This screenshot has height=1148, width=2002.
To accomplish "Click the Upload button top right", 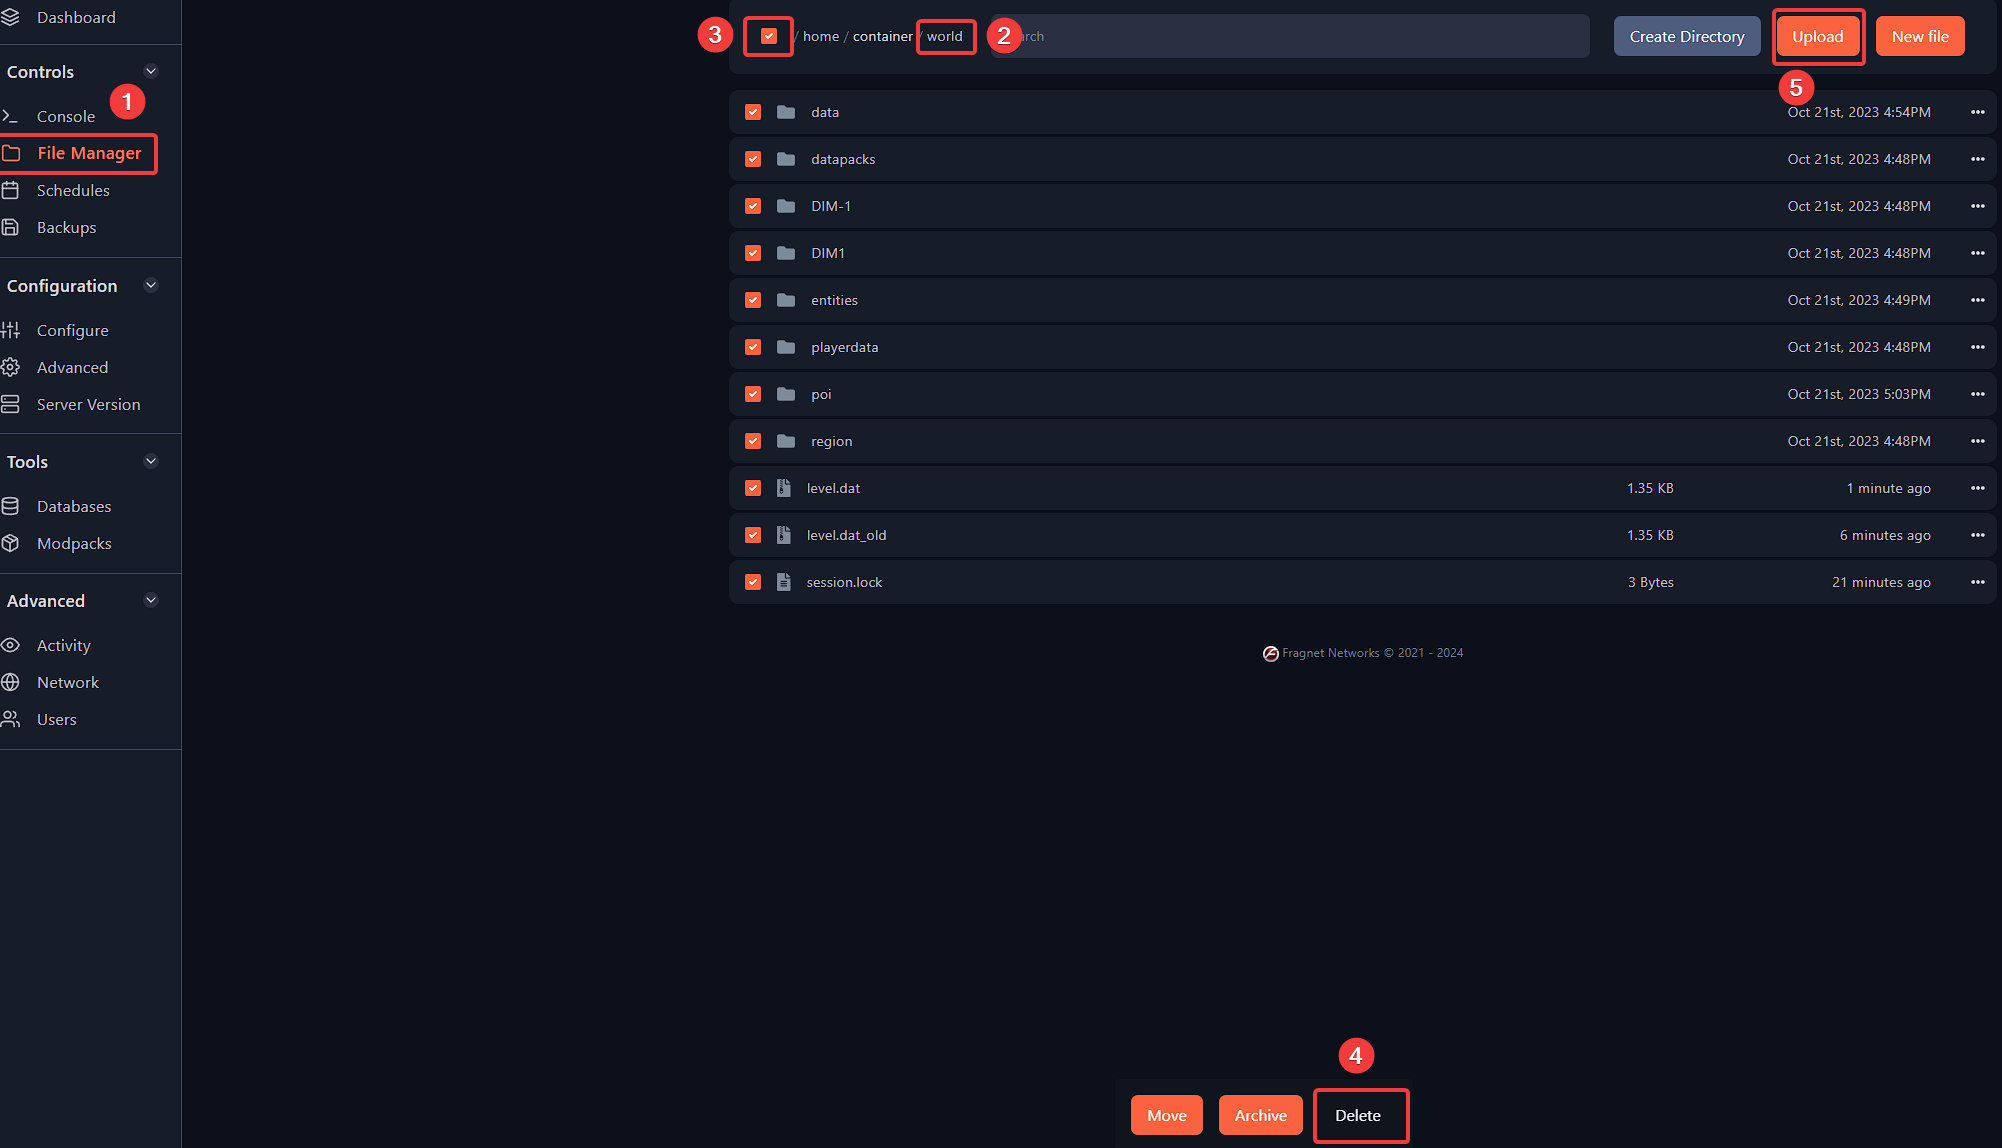I will (x=1816, y=34).
